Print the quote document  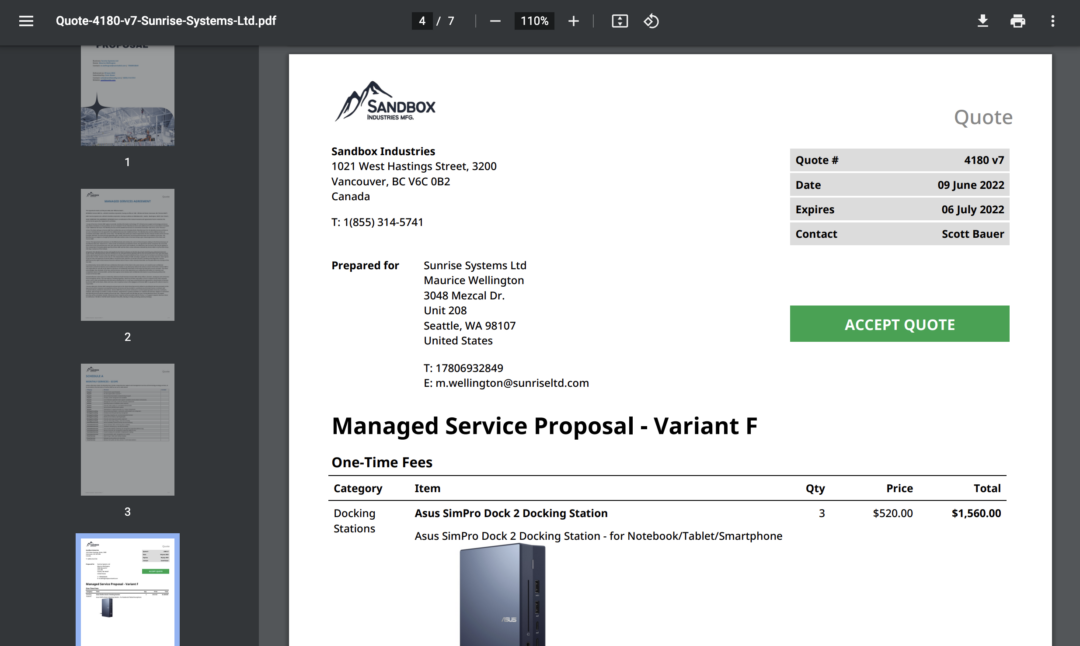[x=1017, y=21]
